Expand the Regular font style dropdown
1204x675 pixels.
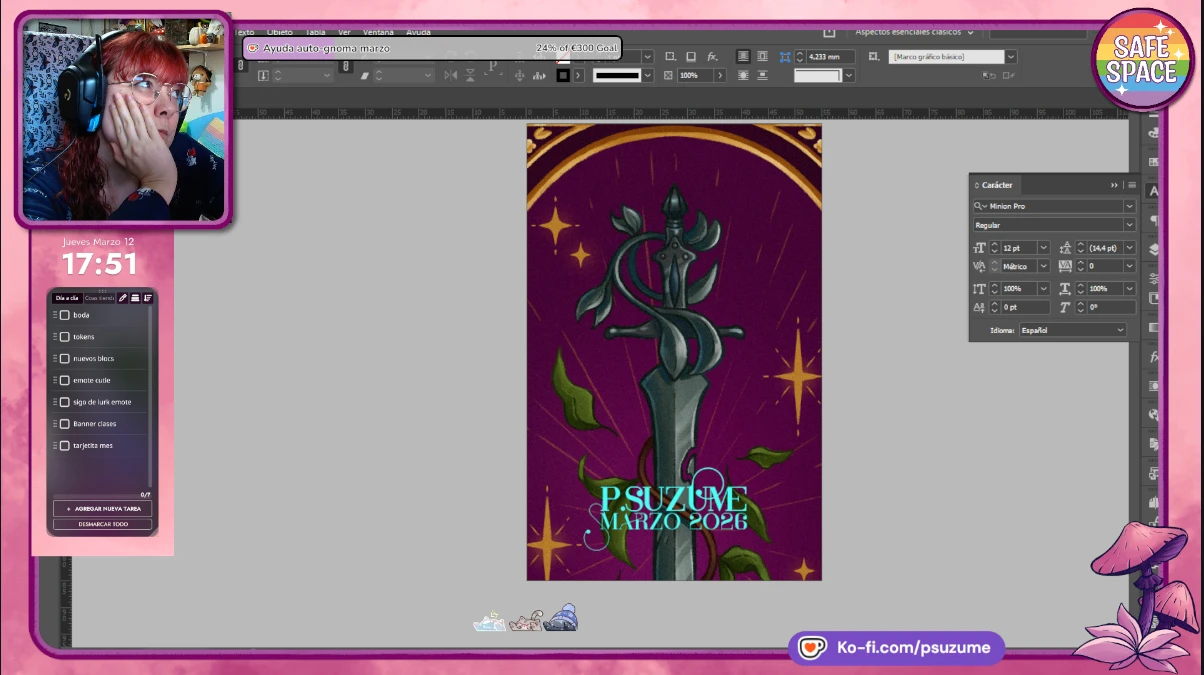coord(1129,226)
